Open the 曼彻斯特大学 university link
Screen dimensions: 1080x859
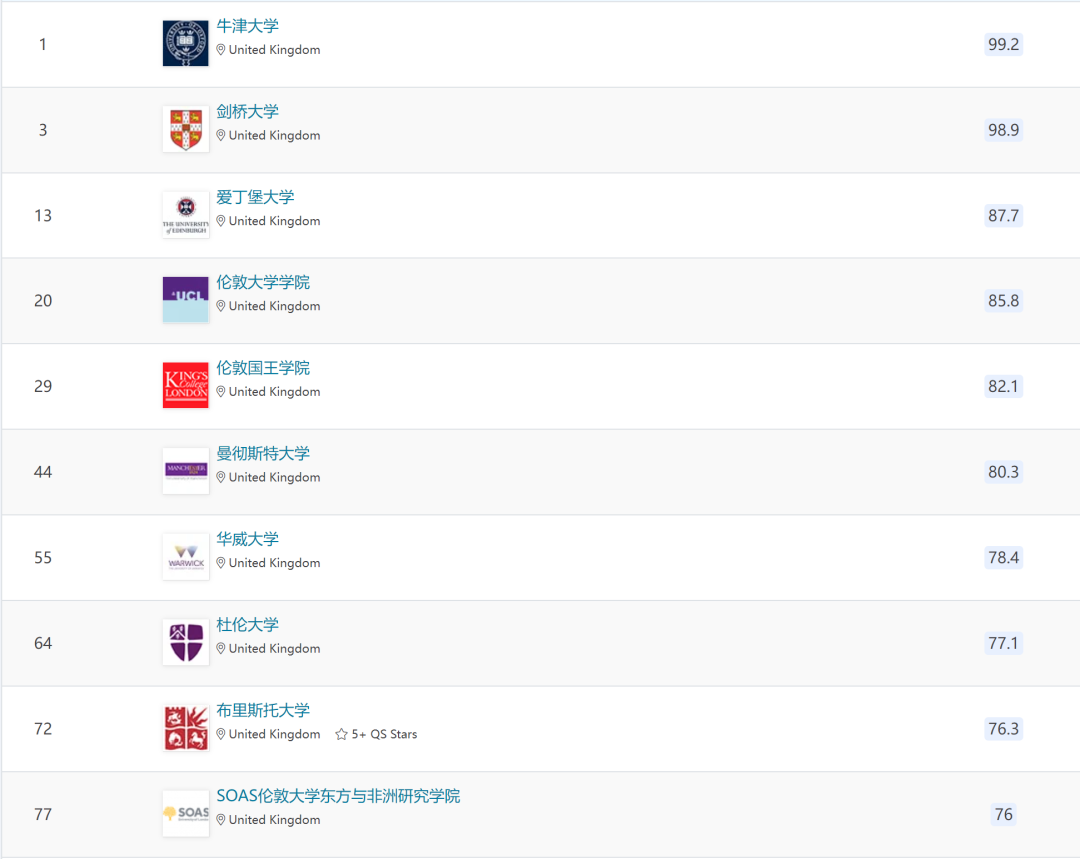click(263, 453)
